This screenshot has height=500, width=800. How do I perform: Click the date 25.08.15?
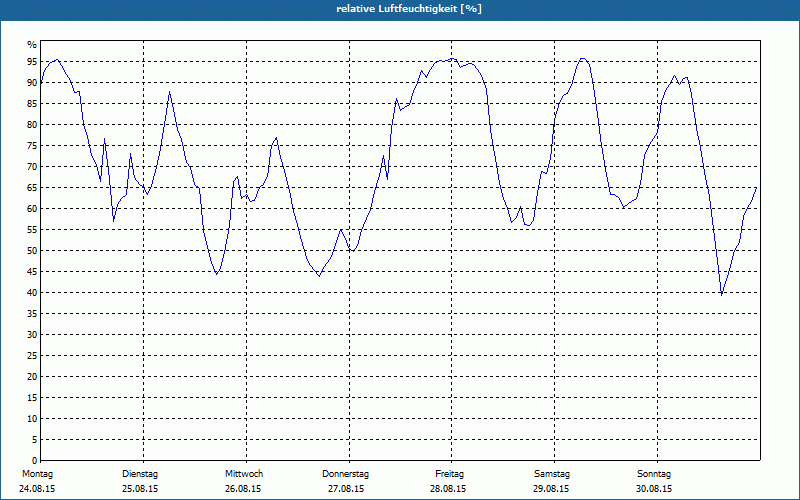click(x=140, y=489)
